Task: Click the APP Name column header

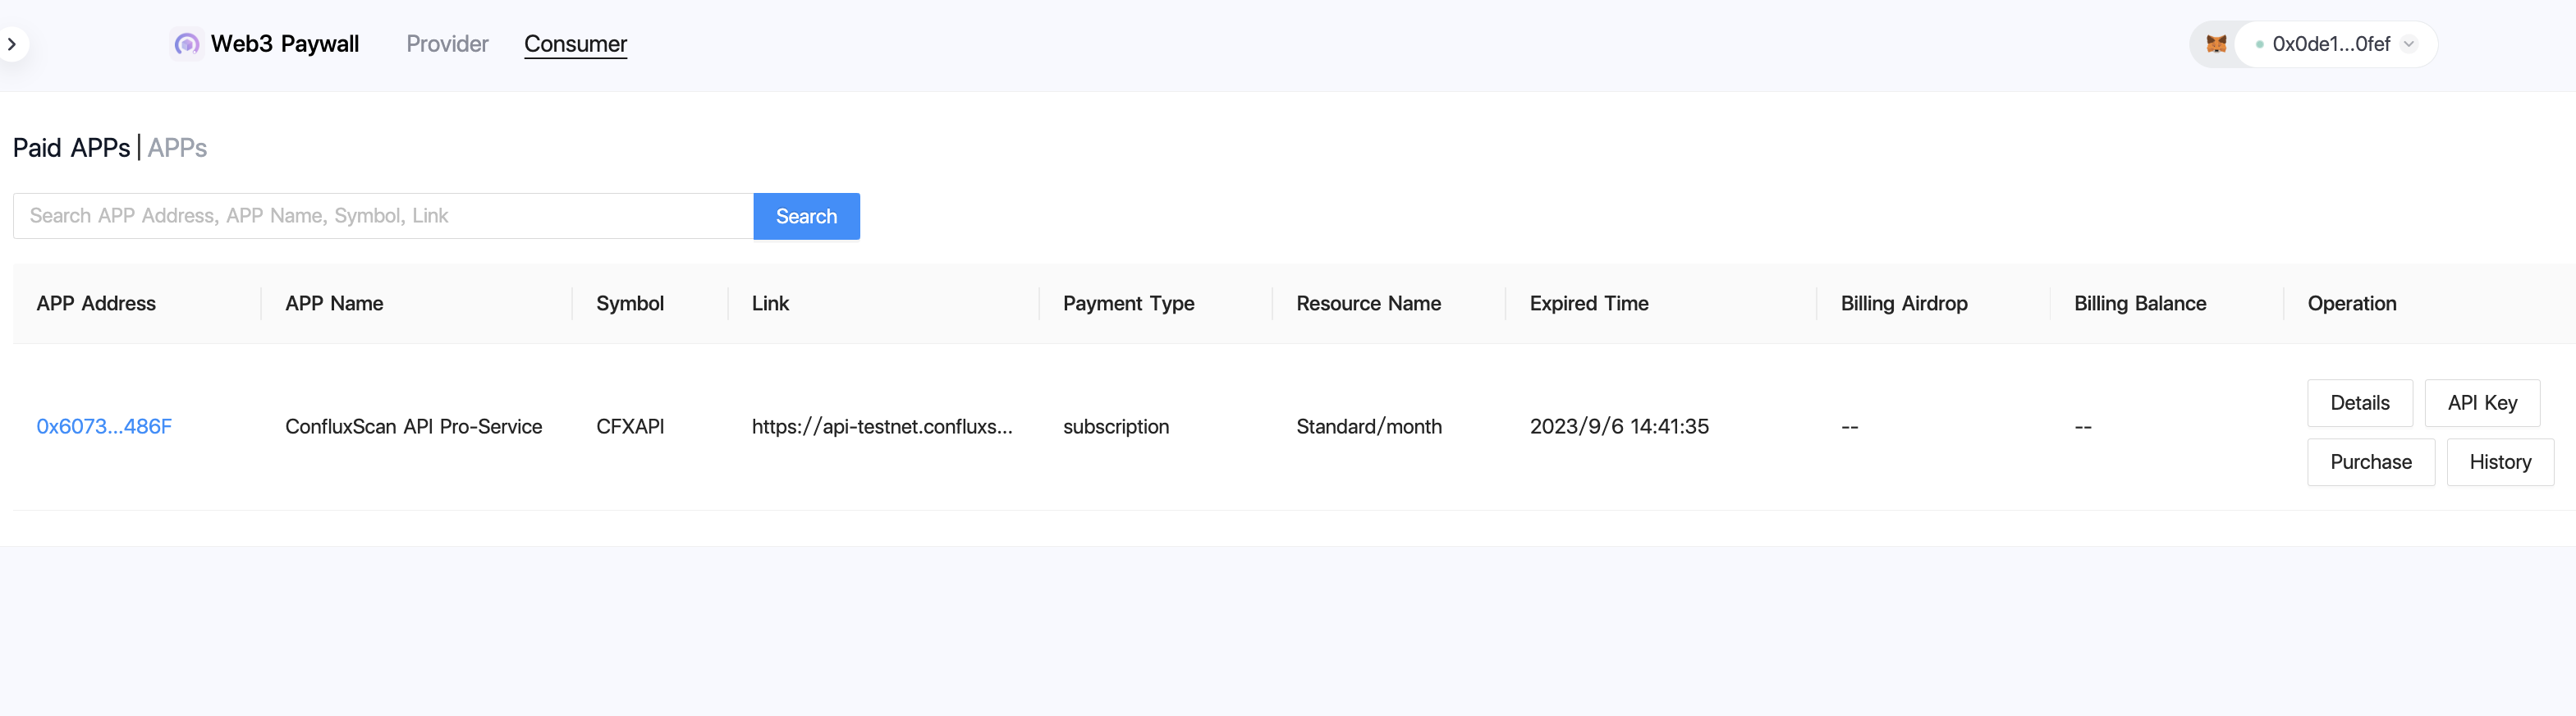Action: pyautogui.click(x=334, y=304)
